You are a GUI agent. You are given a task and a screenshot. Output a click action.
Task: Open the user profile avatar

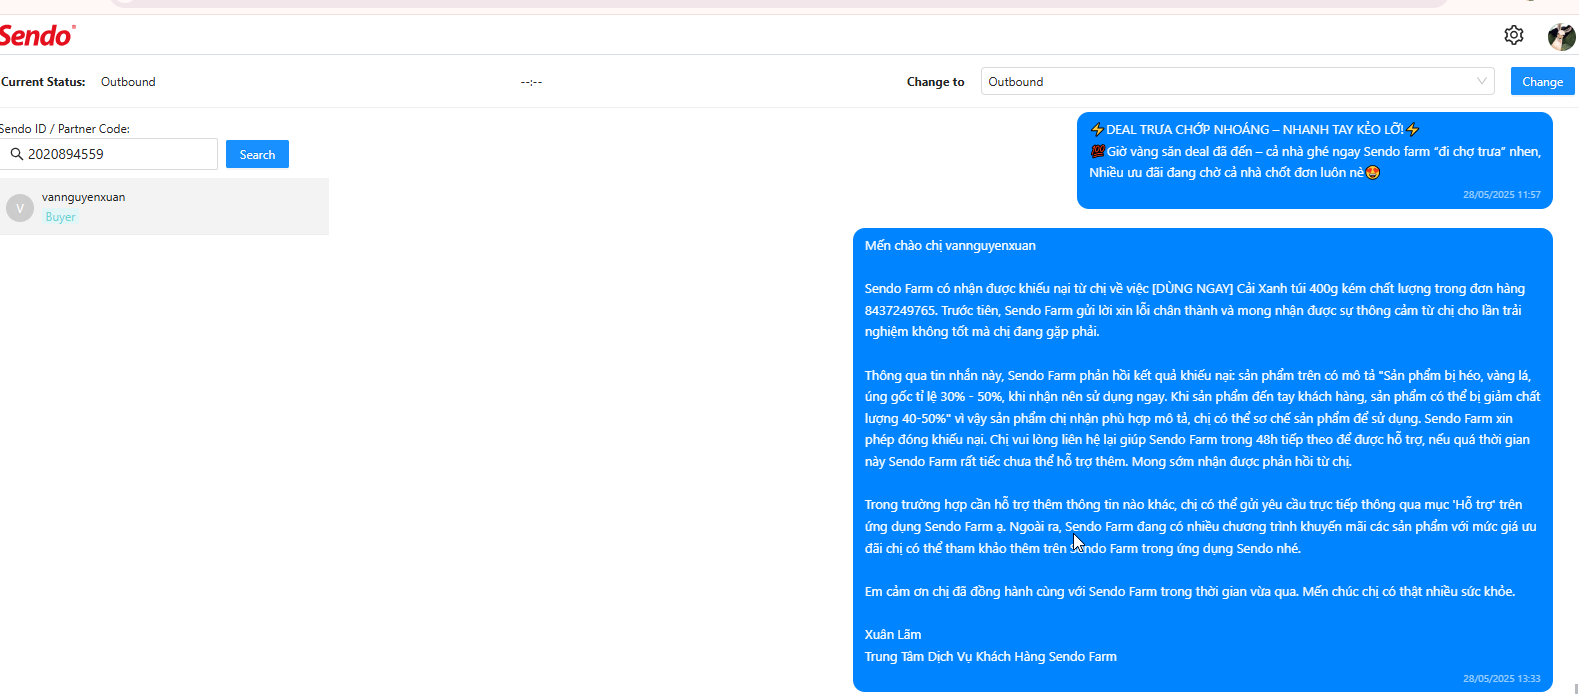[x=1561, y=36]
